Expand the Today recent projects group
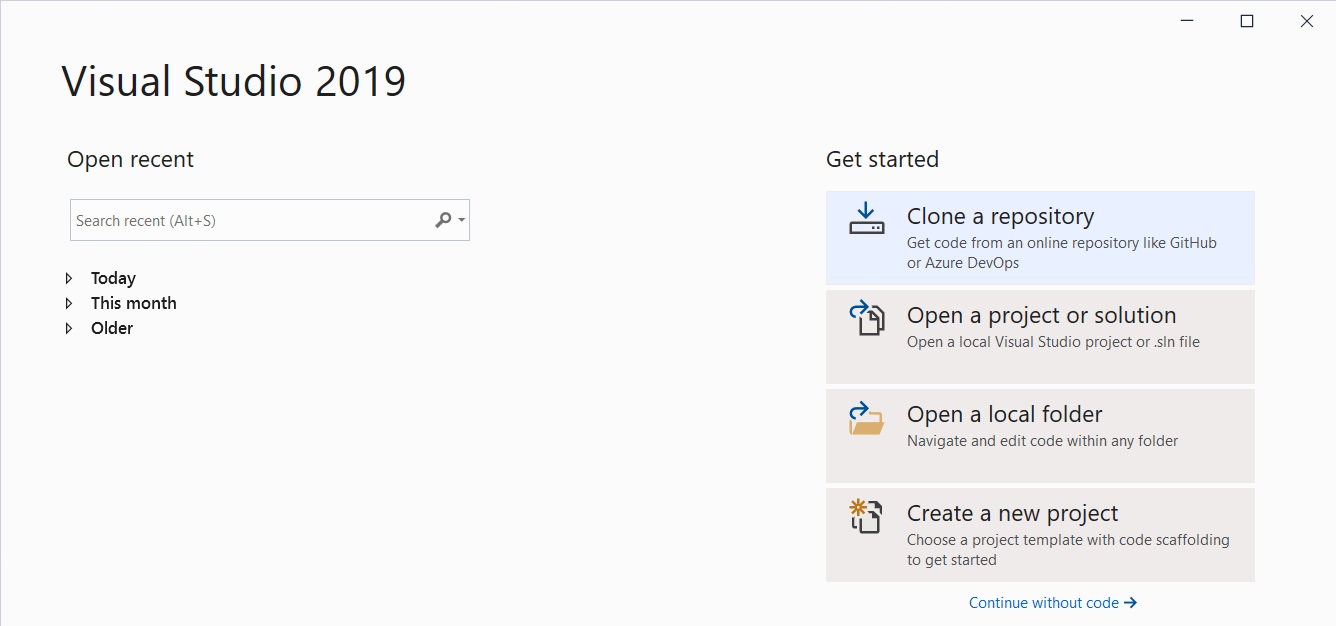The image size is (1336, 626). pyautogui.click(x=69, y=278)
